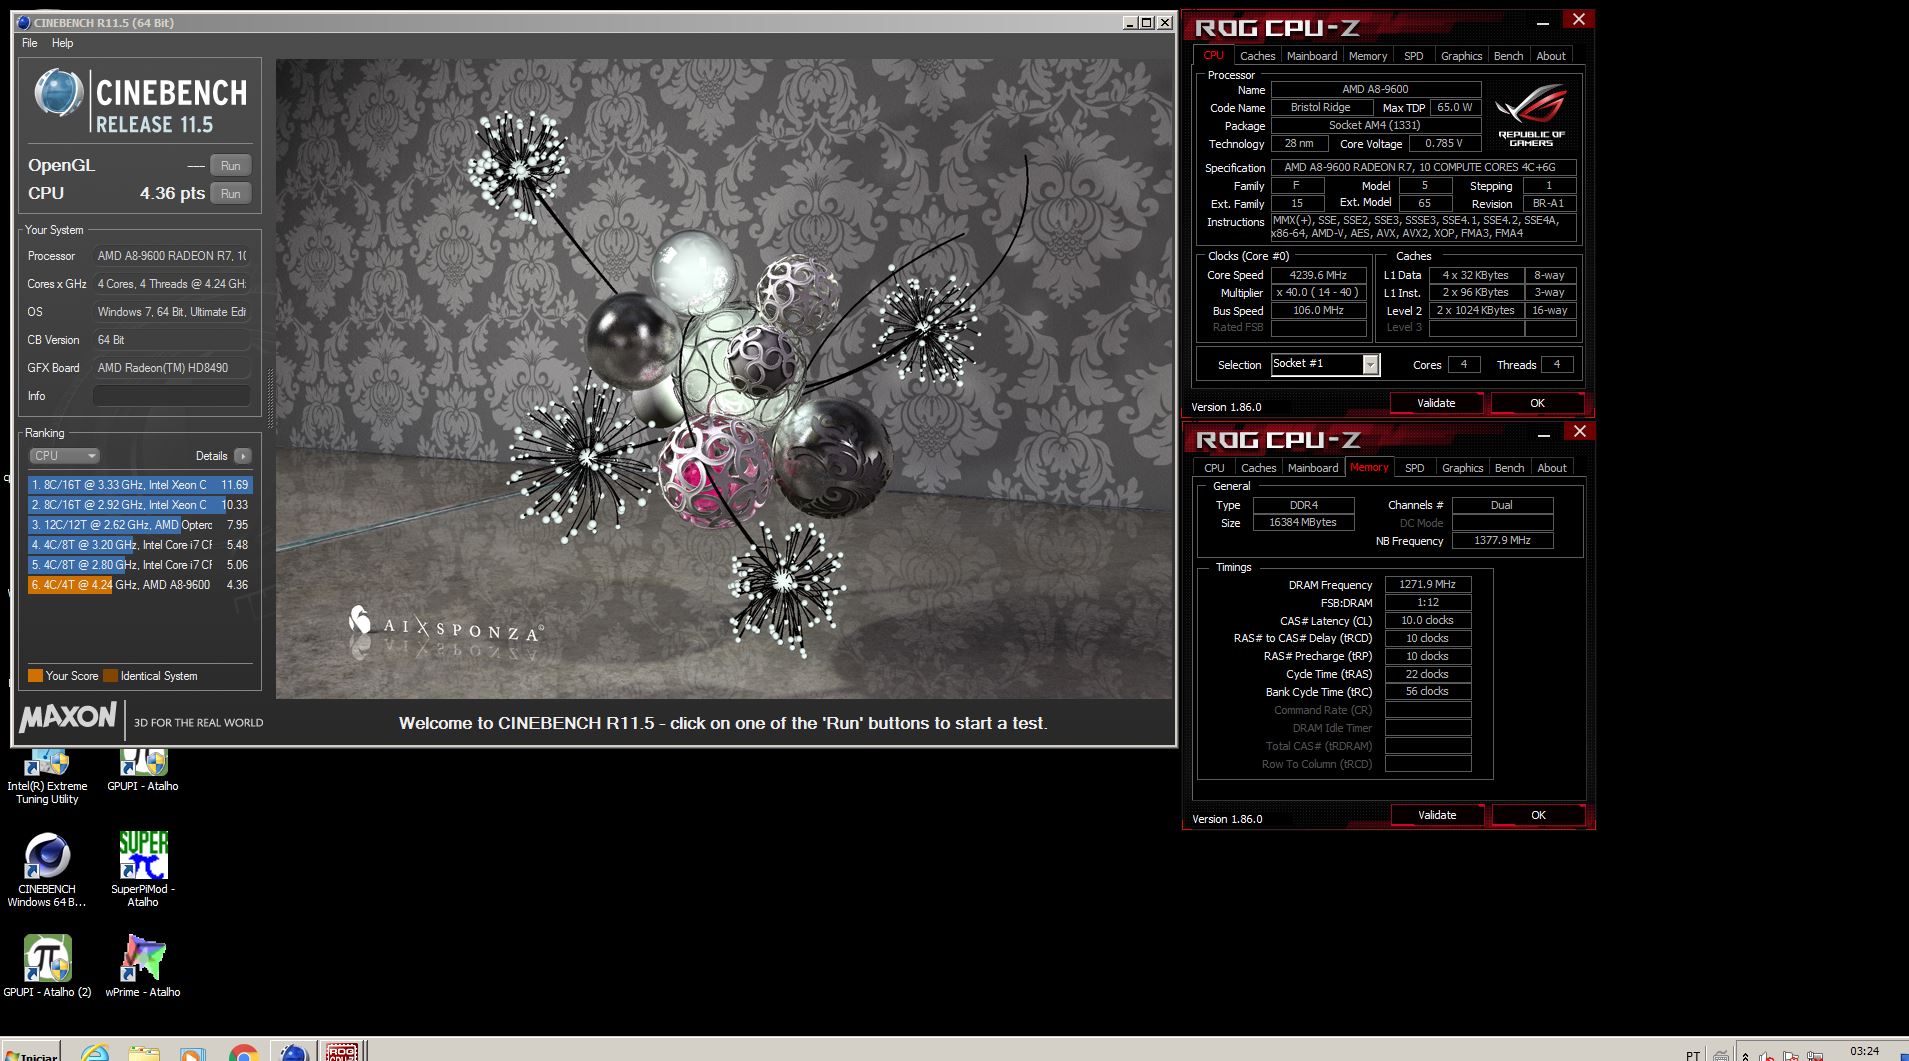The height and width of the screenshot is (1061, 1909).
Task: Select the wPrime - Atalho desktop icon
Action: [x=143, y=966]
